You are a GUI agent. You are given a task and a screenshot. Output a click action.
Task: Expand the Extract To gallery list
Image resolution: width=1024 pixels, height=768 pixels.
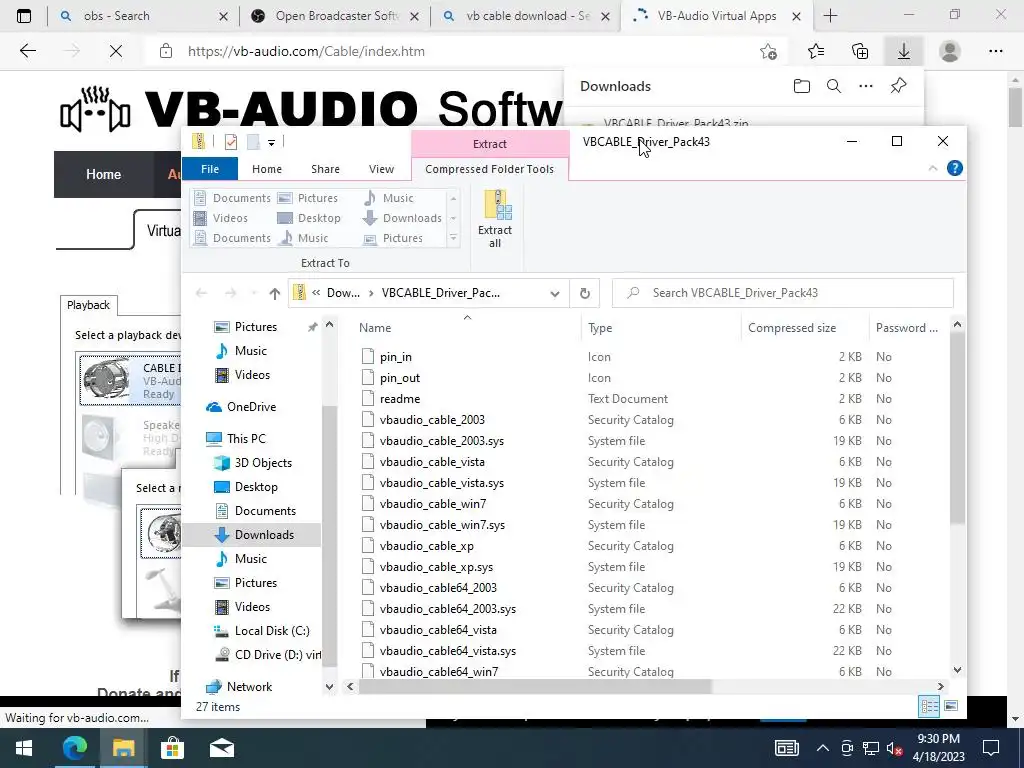click(453, 238)
